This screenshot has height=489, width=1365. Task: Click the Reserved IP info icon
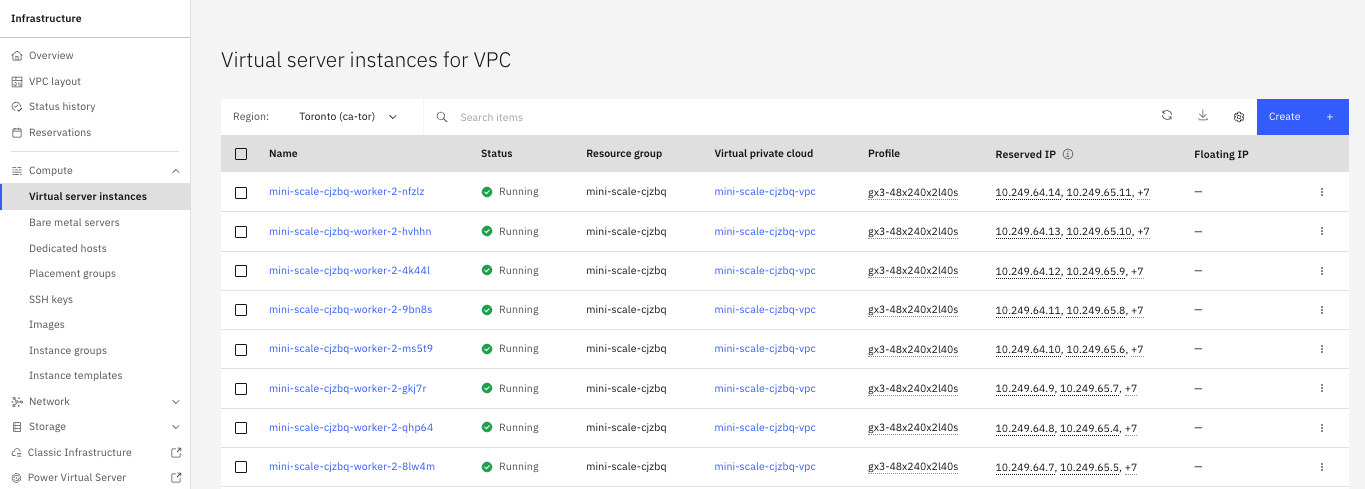click(1068, 154)
